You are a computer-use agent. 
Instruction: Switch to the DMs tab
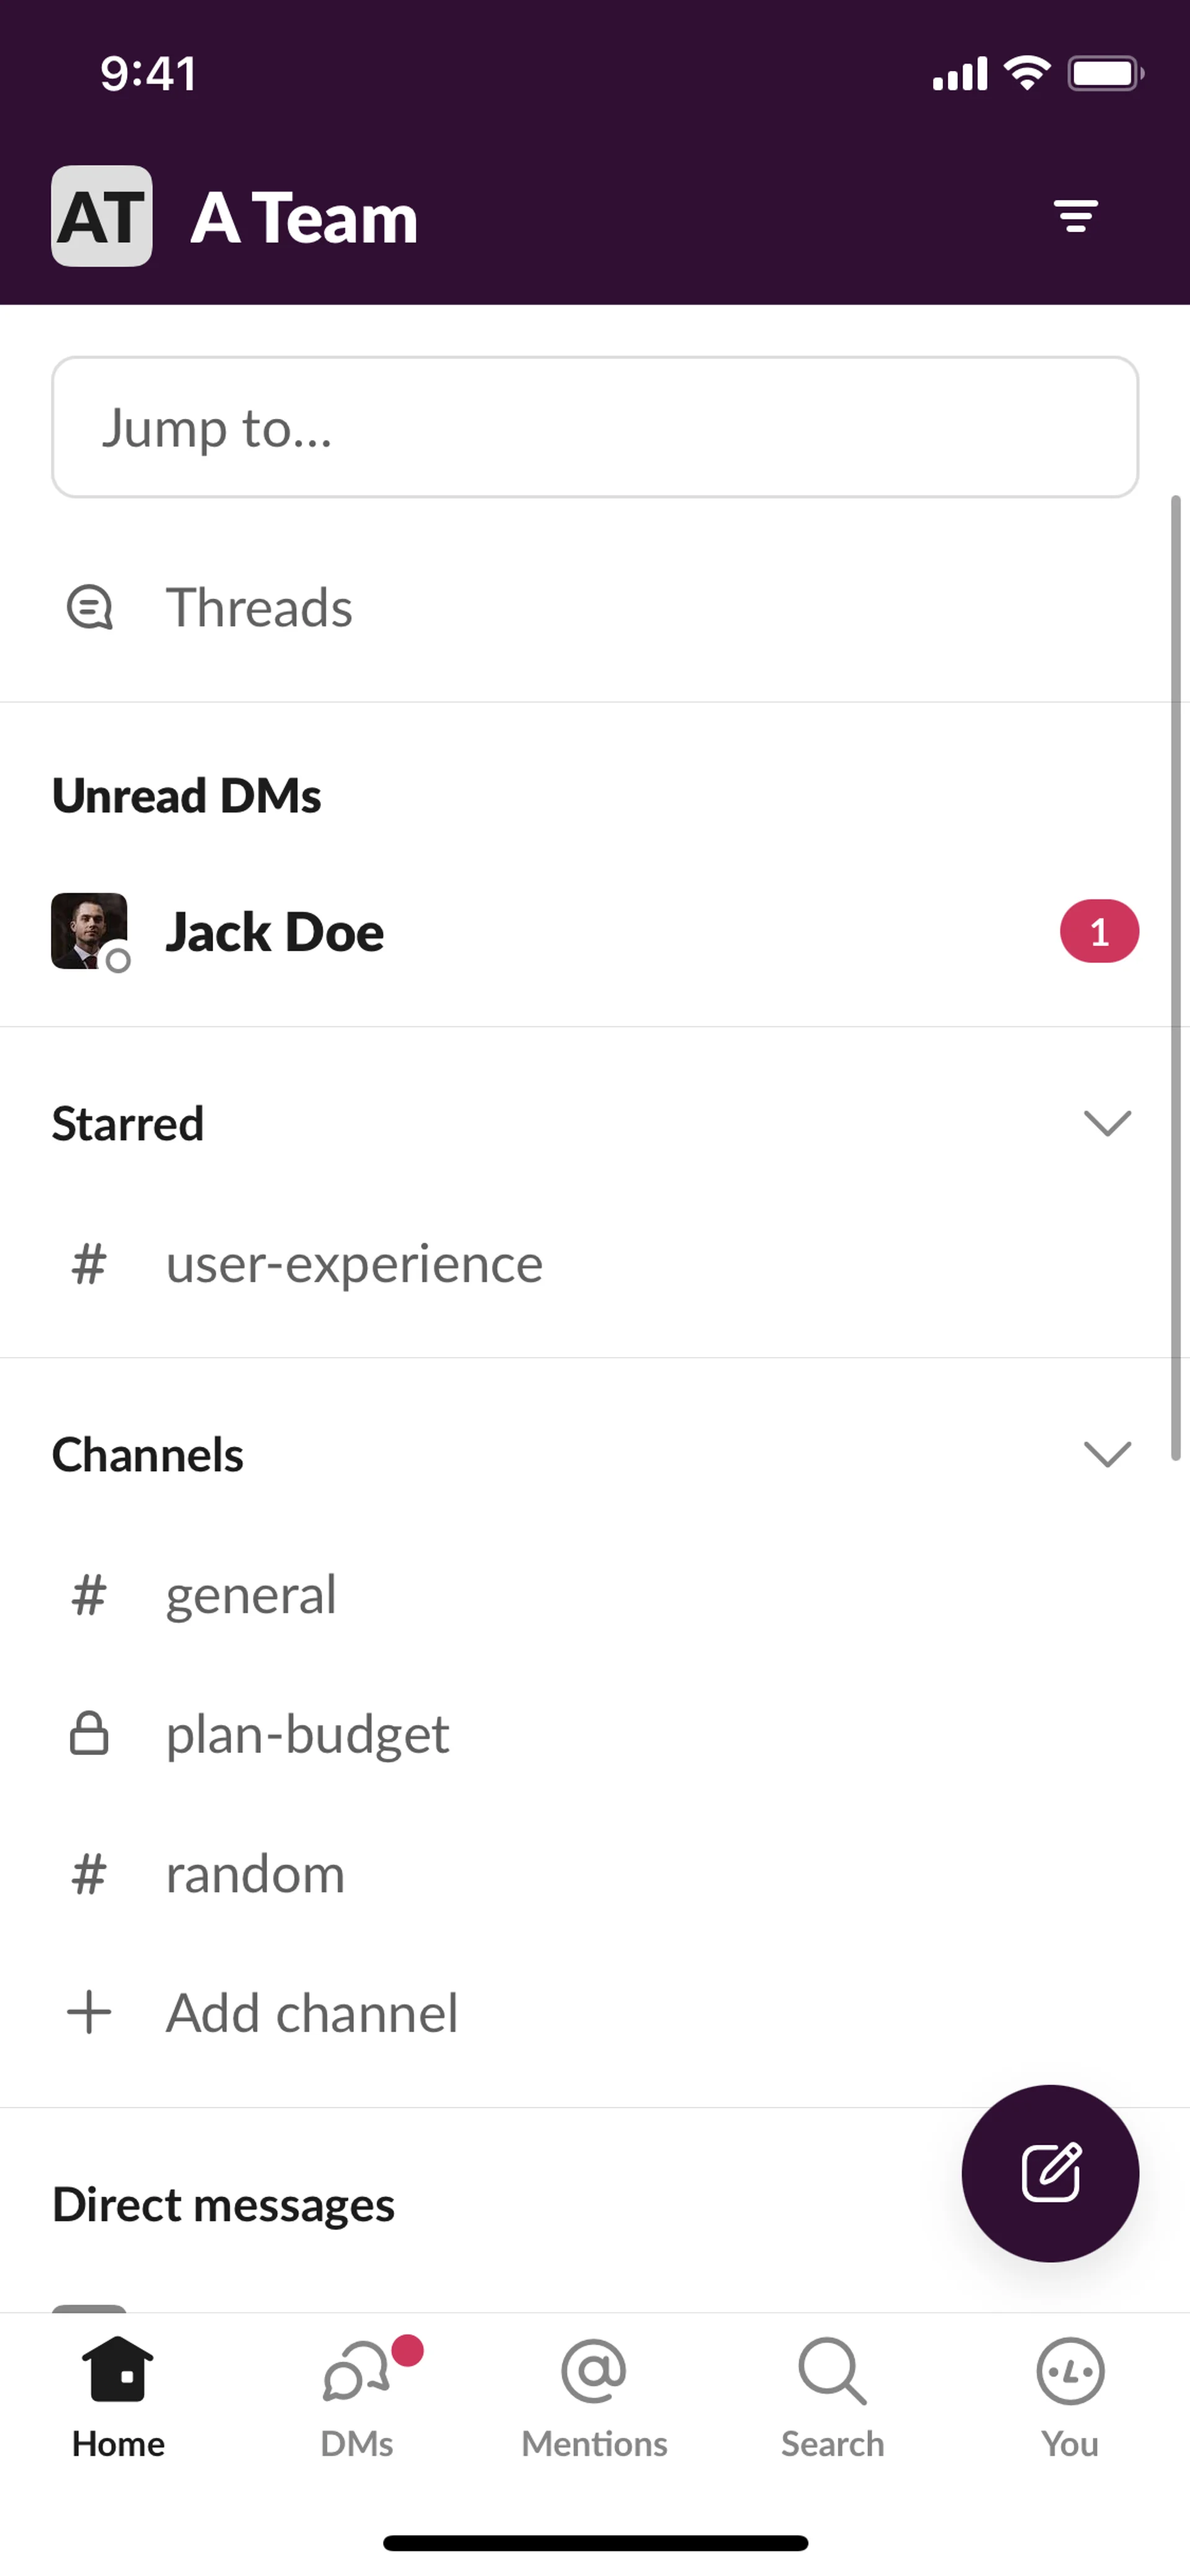[x=357, y=2396]
